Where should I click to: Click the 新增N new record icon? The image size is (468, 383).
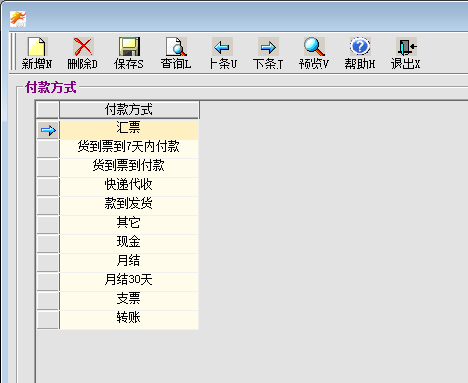tap(37, 53)
